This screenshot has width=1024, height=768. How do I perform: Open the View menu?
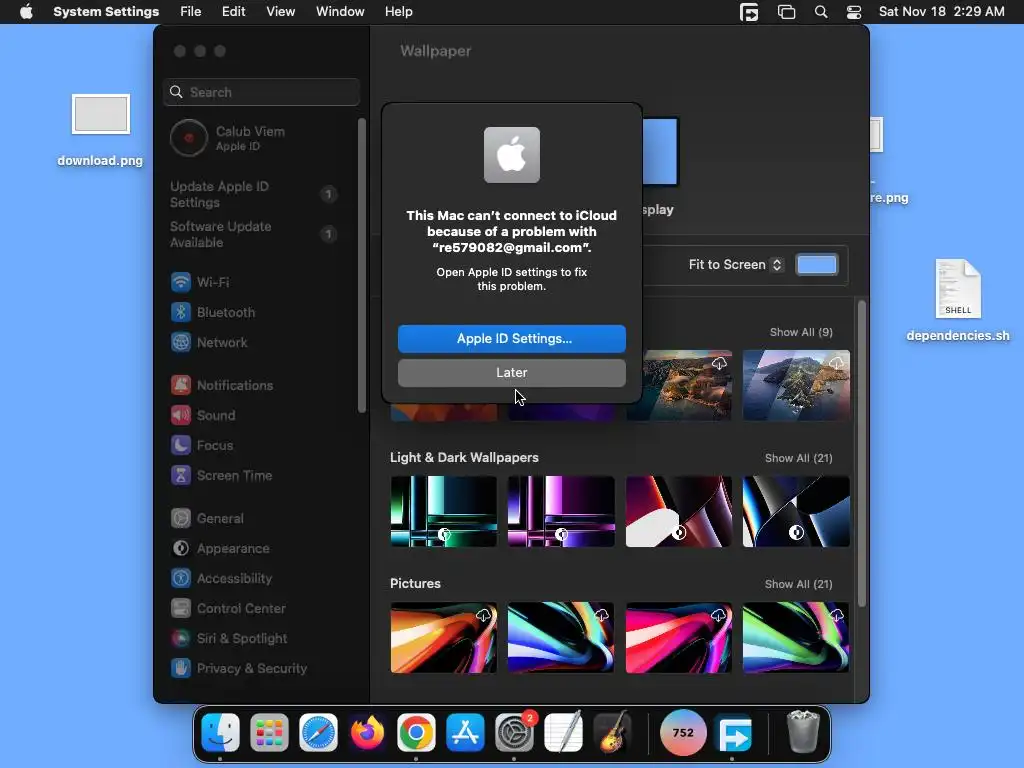coord(280,11)
